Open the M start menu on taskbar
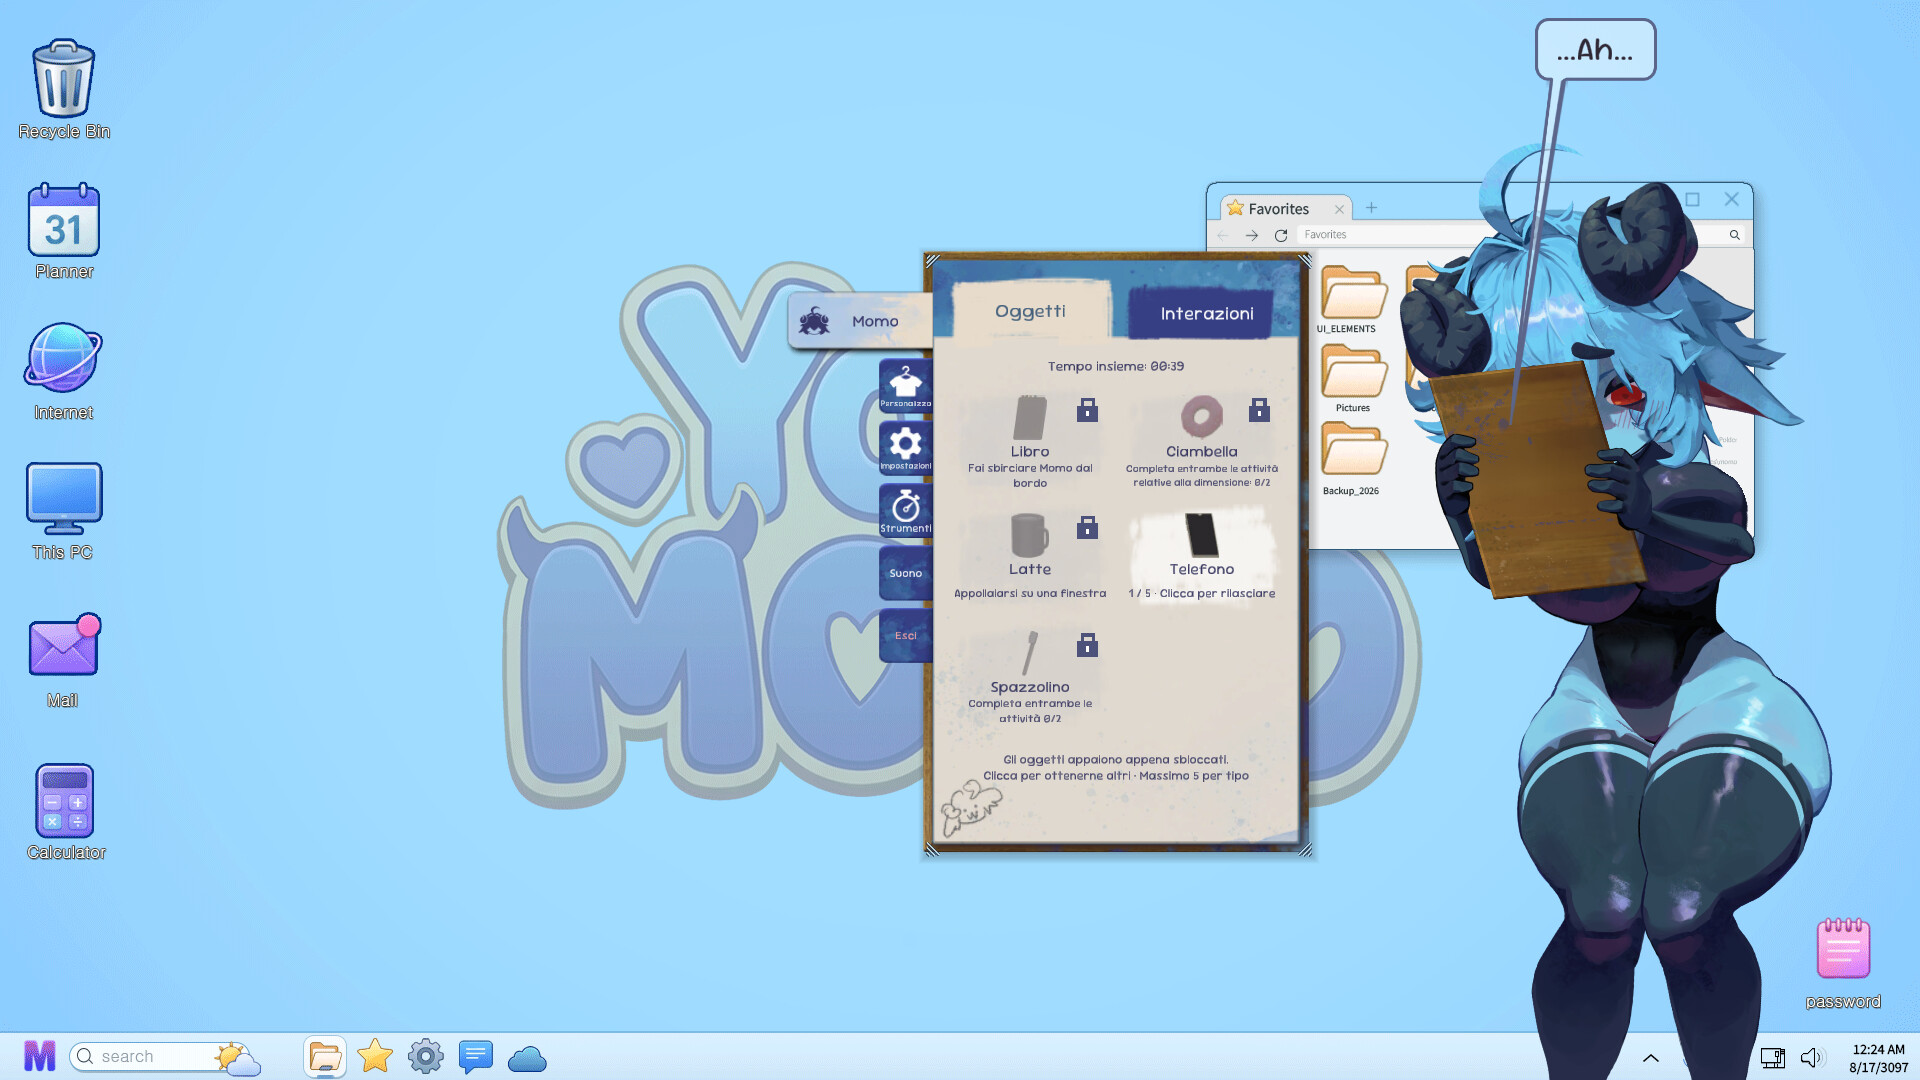The image size is (1920, 1080). tap(40, 1056)
